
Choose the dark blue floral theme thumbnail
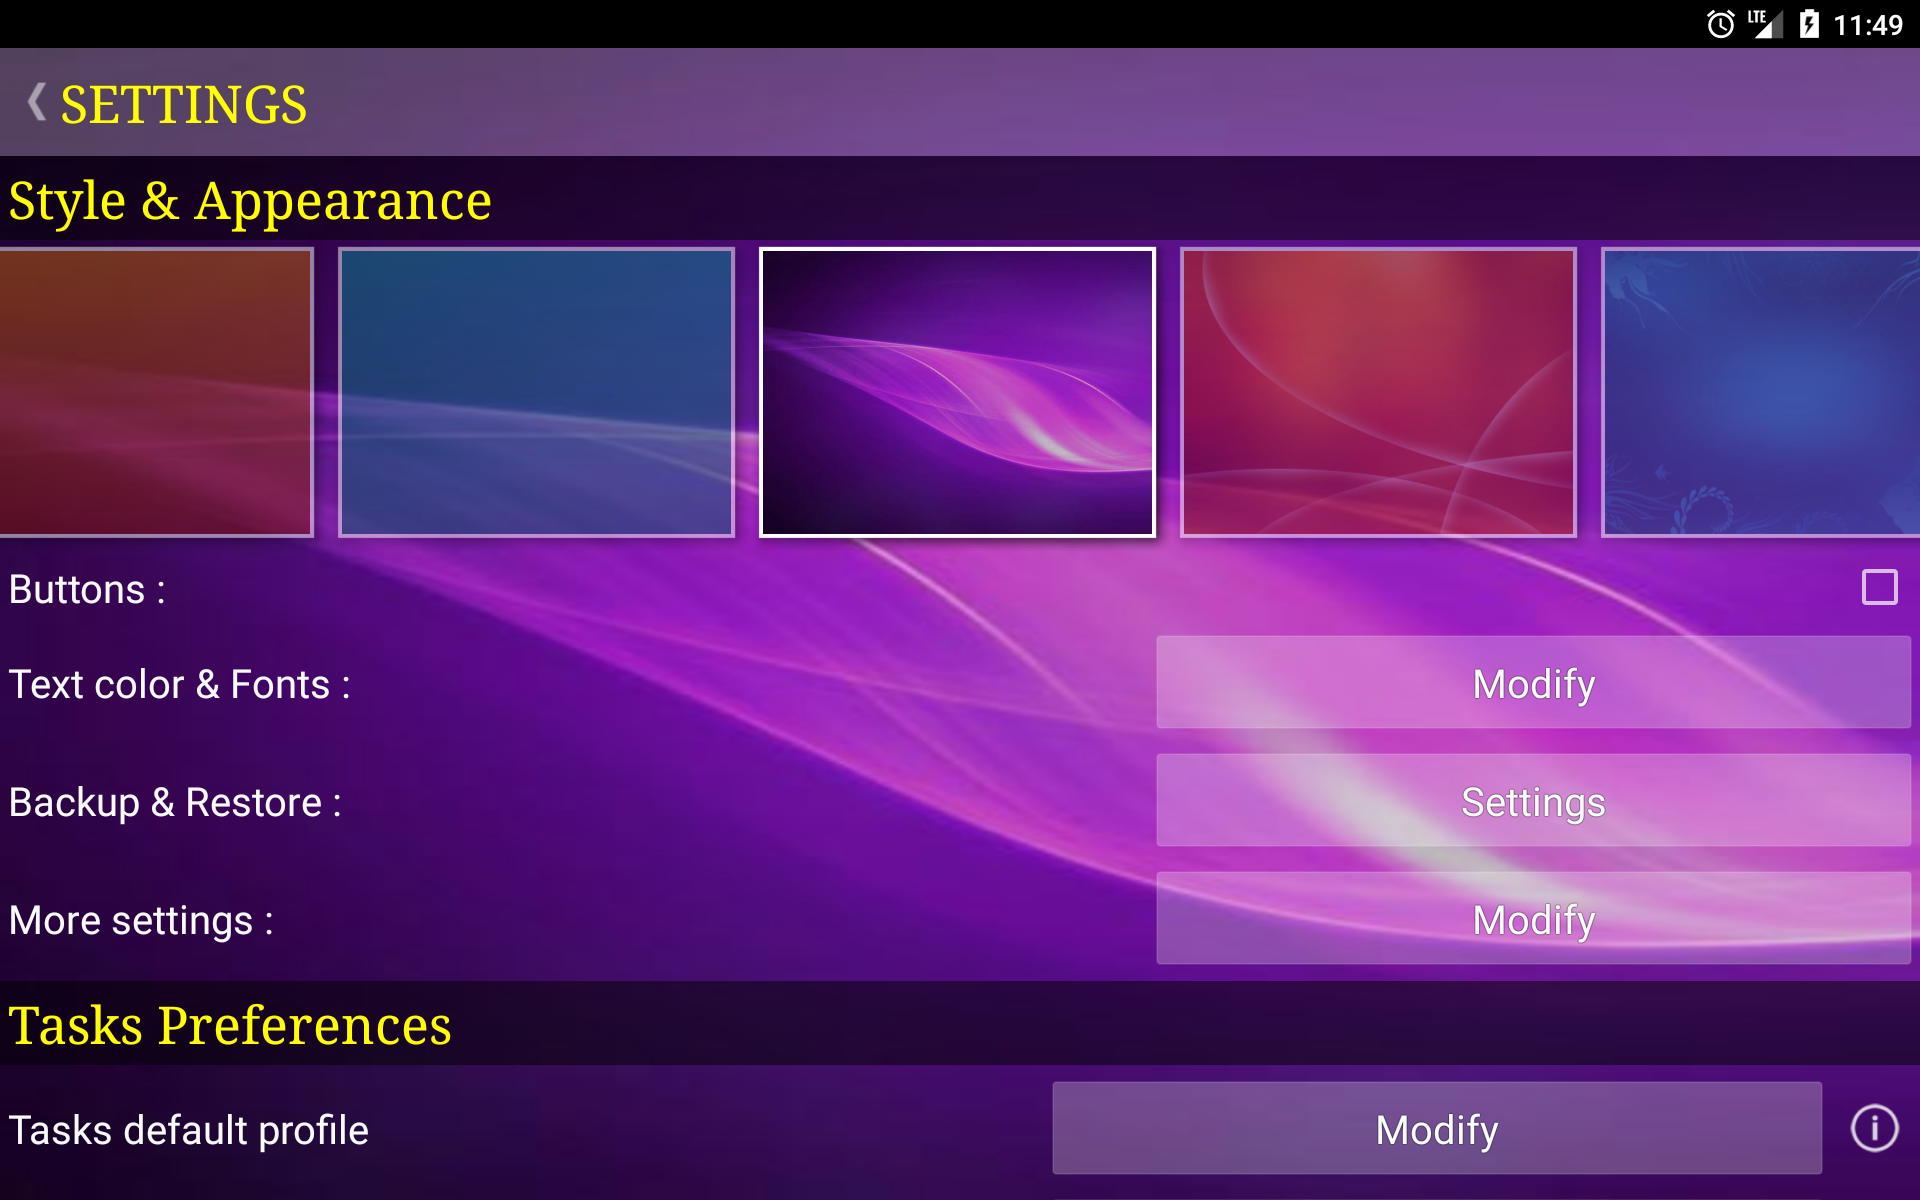click(1760, 393)
